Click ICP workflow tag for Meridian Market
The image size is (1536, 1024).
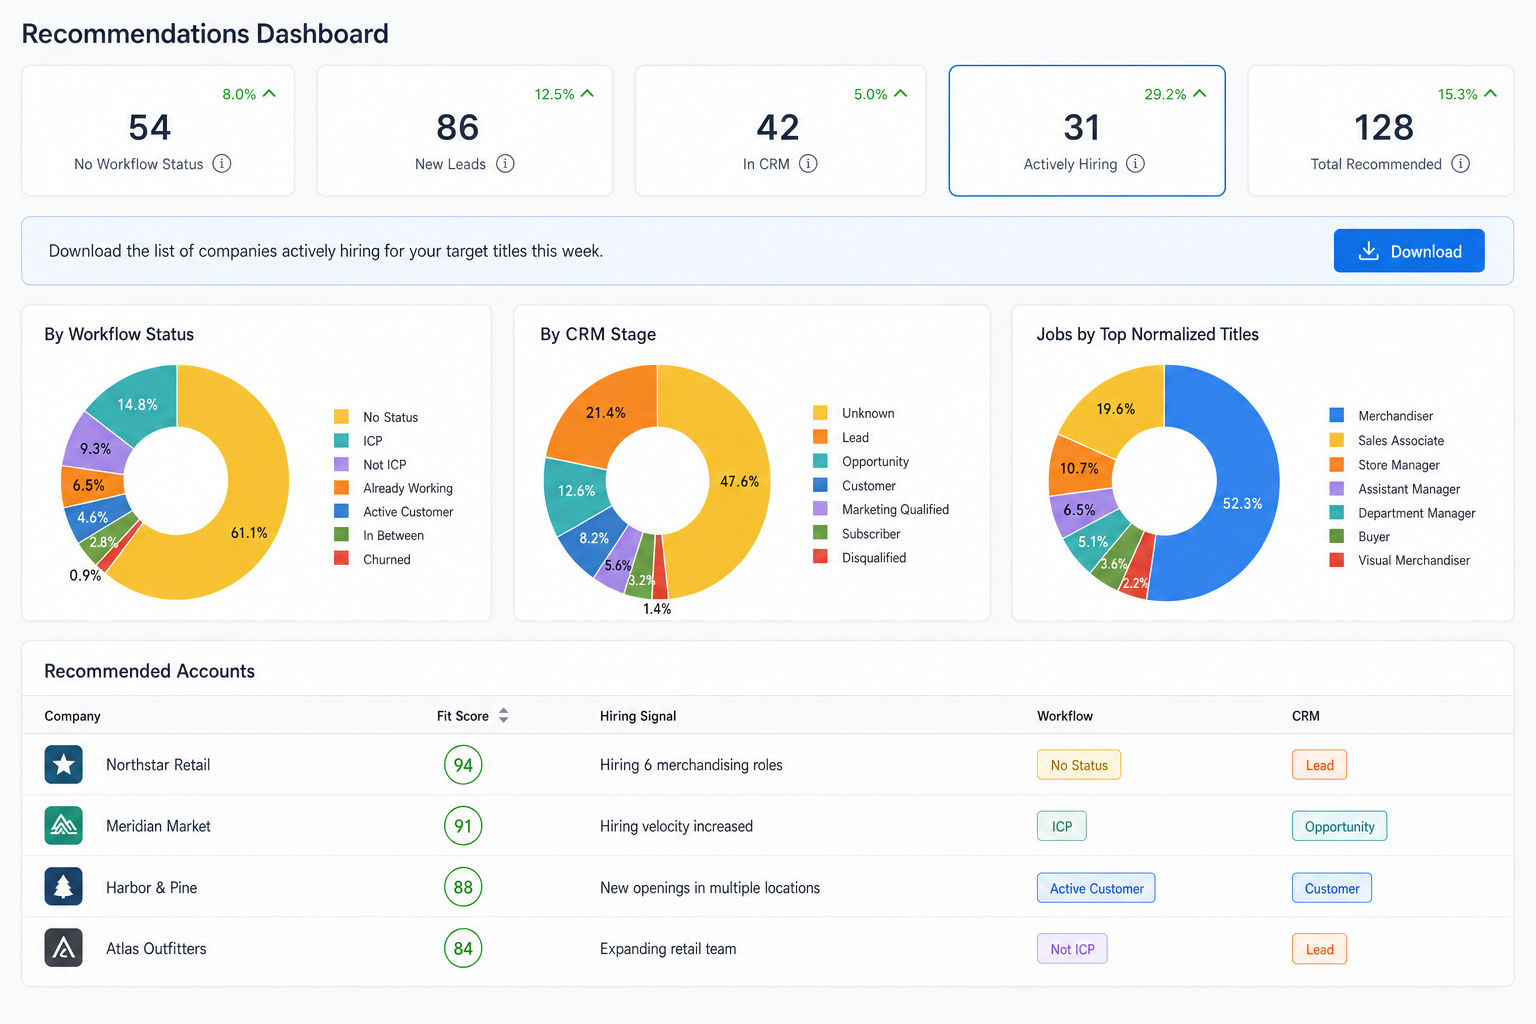point(1062,826)
